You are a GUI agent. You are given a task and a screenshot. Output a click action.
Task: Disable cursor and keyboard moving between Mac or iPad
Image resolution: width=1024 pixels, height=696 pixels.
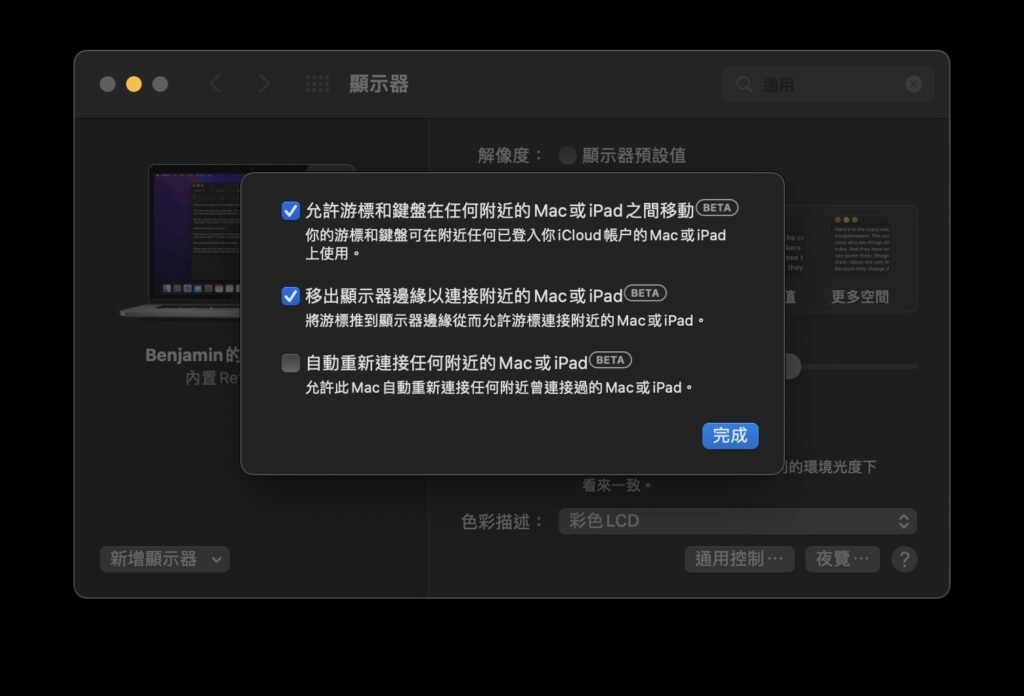click(x=291, y=211)
